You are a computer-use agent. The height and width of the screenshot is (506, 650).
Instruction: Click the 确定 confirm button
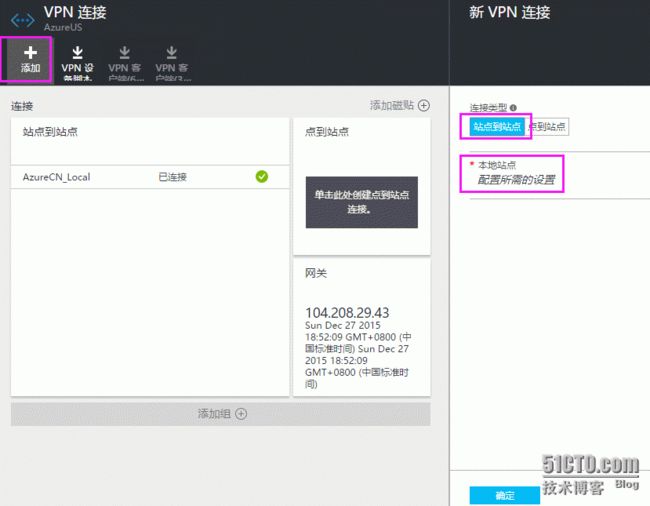pyautogui.click(x=505, y=495)
